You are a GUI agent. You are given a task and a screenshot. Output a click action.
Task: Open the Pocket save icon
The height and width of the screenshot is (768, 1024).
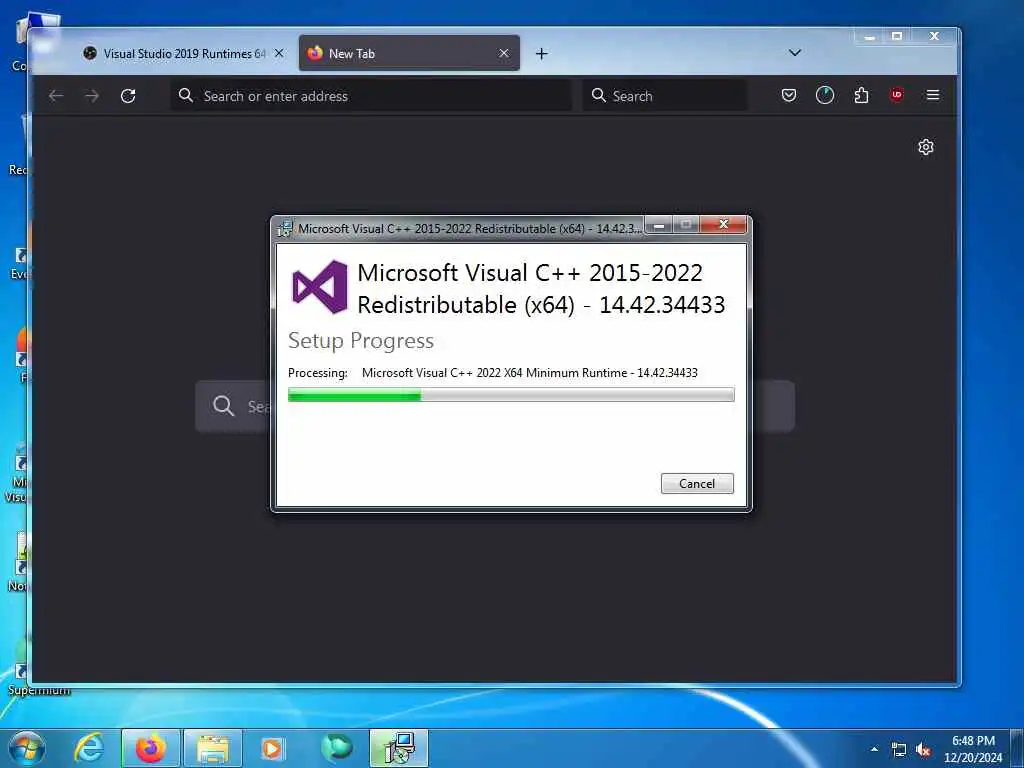789,96
